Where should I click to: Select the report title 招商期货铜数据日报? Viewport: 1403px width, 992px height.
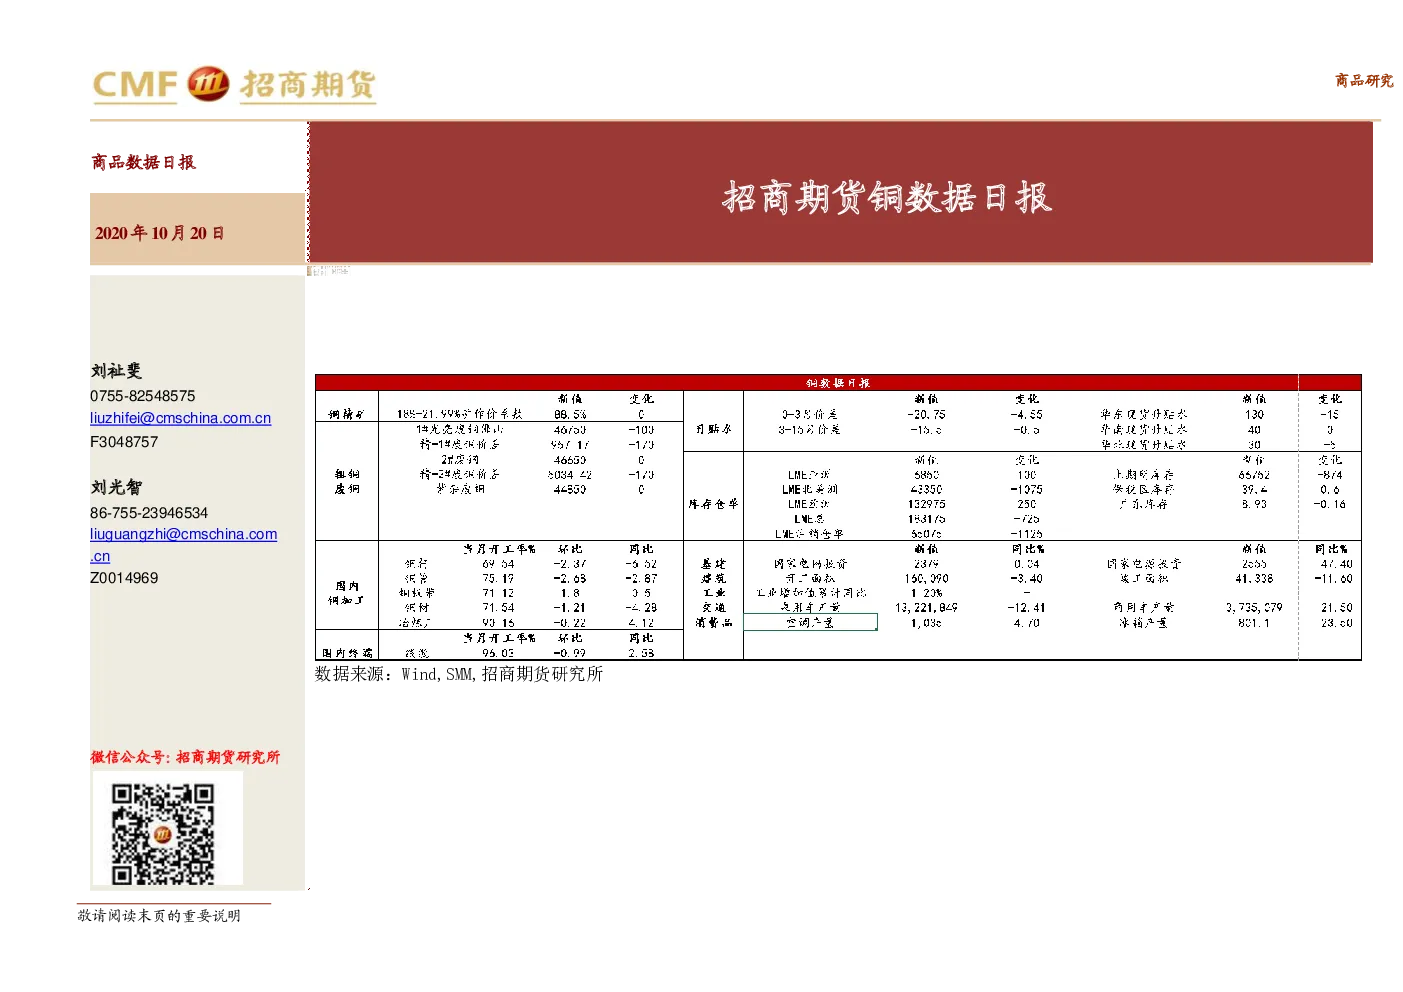[887, 197]
